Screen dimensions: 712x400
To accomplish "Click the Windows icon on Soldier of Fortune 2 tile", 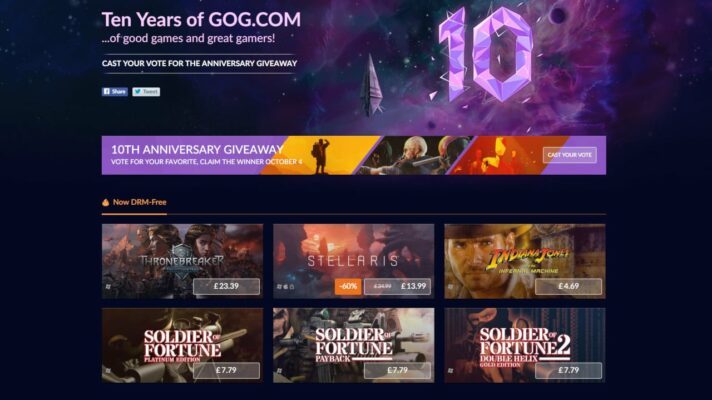I will [450, 371].
